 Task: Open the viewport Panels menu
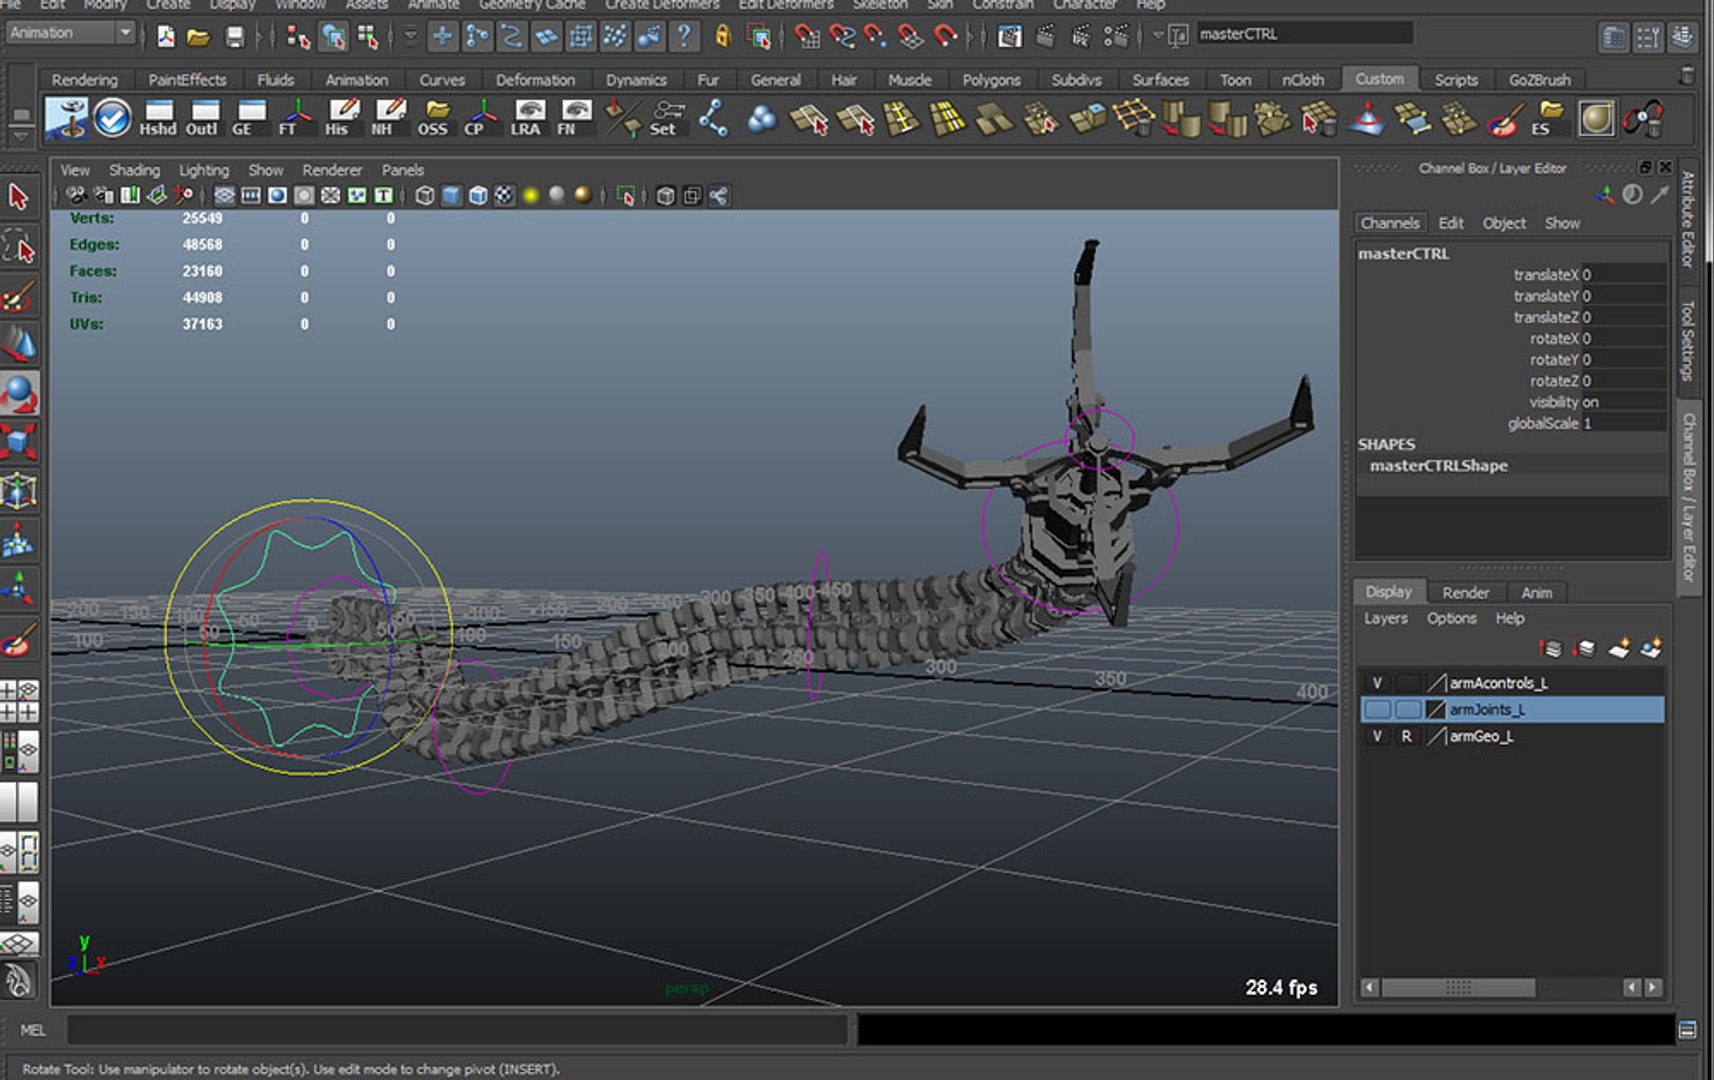click(402, 170)
